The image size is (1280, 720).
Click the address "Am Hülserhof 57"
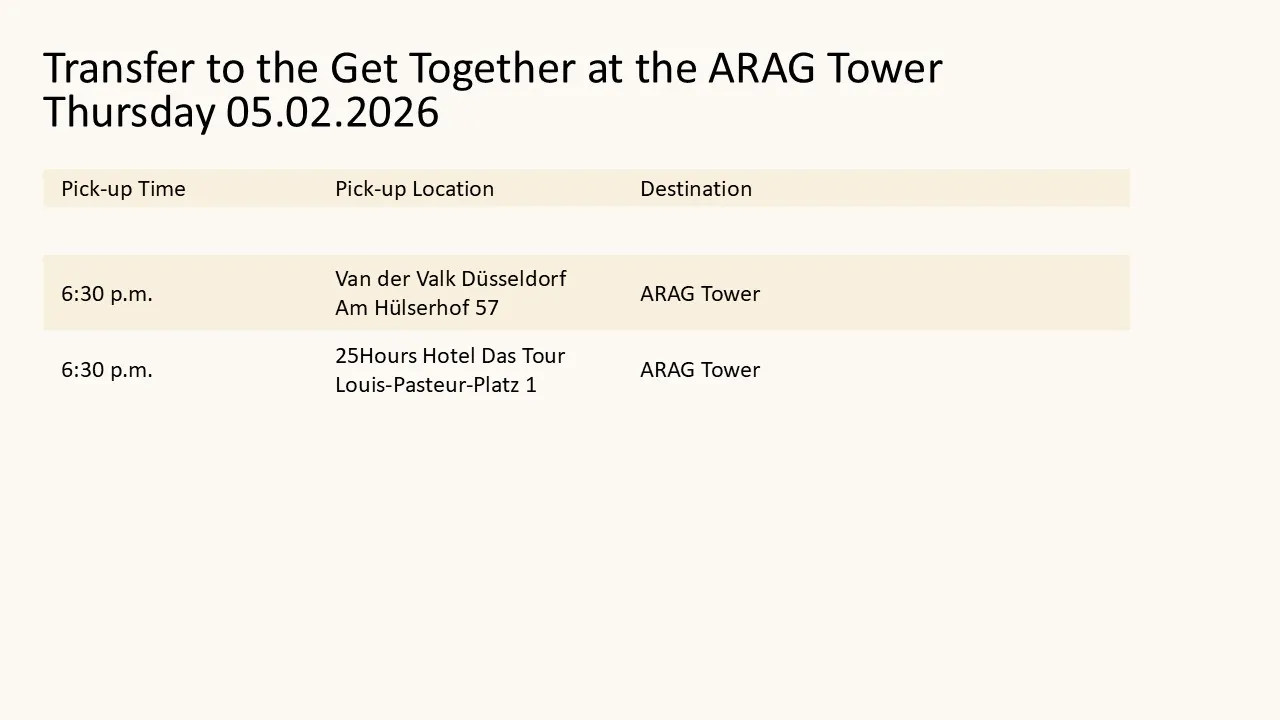[x=417, y=308]
